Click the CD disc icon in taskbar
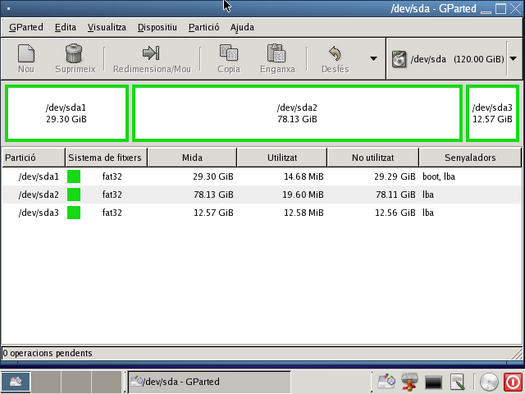The height and width of the screenshot is (394, 525). click(489, 382)
